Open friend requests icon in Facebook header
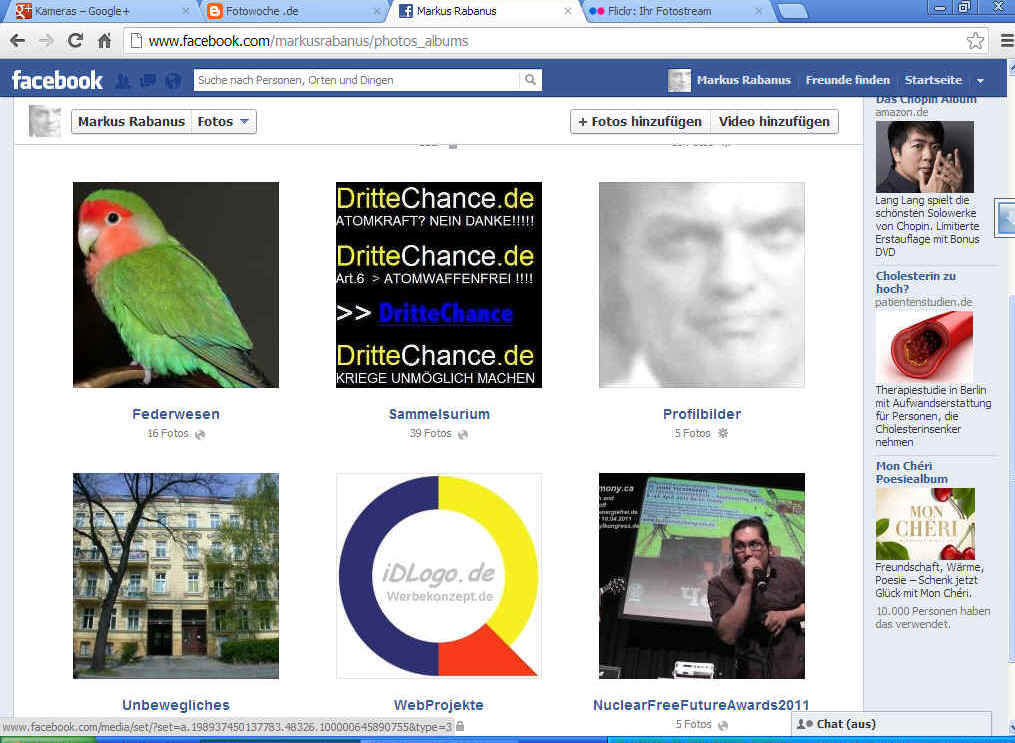The height and width of the screenshot is (743, 1015). [123, 81]
